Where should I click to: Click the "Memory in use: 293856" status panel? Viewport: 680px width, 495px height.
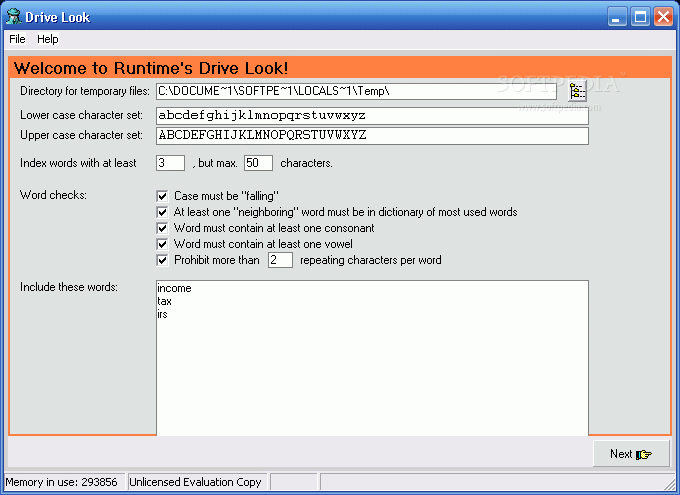click(64, 482)
